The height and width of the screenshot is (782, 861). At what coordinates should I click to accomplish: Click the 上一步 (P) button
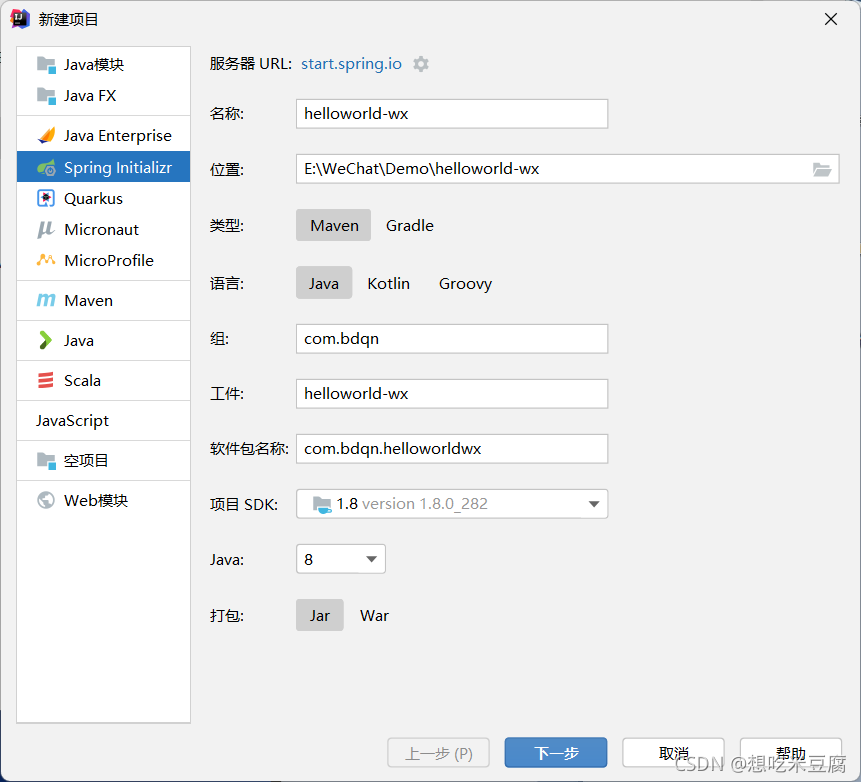point(438,752)
